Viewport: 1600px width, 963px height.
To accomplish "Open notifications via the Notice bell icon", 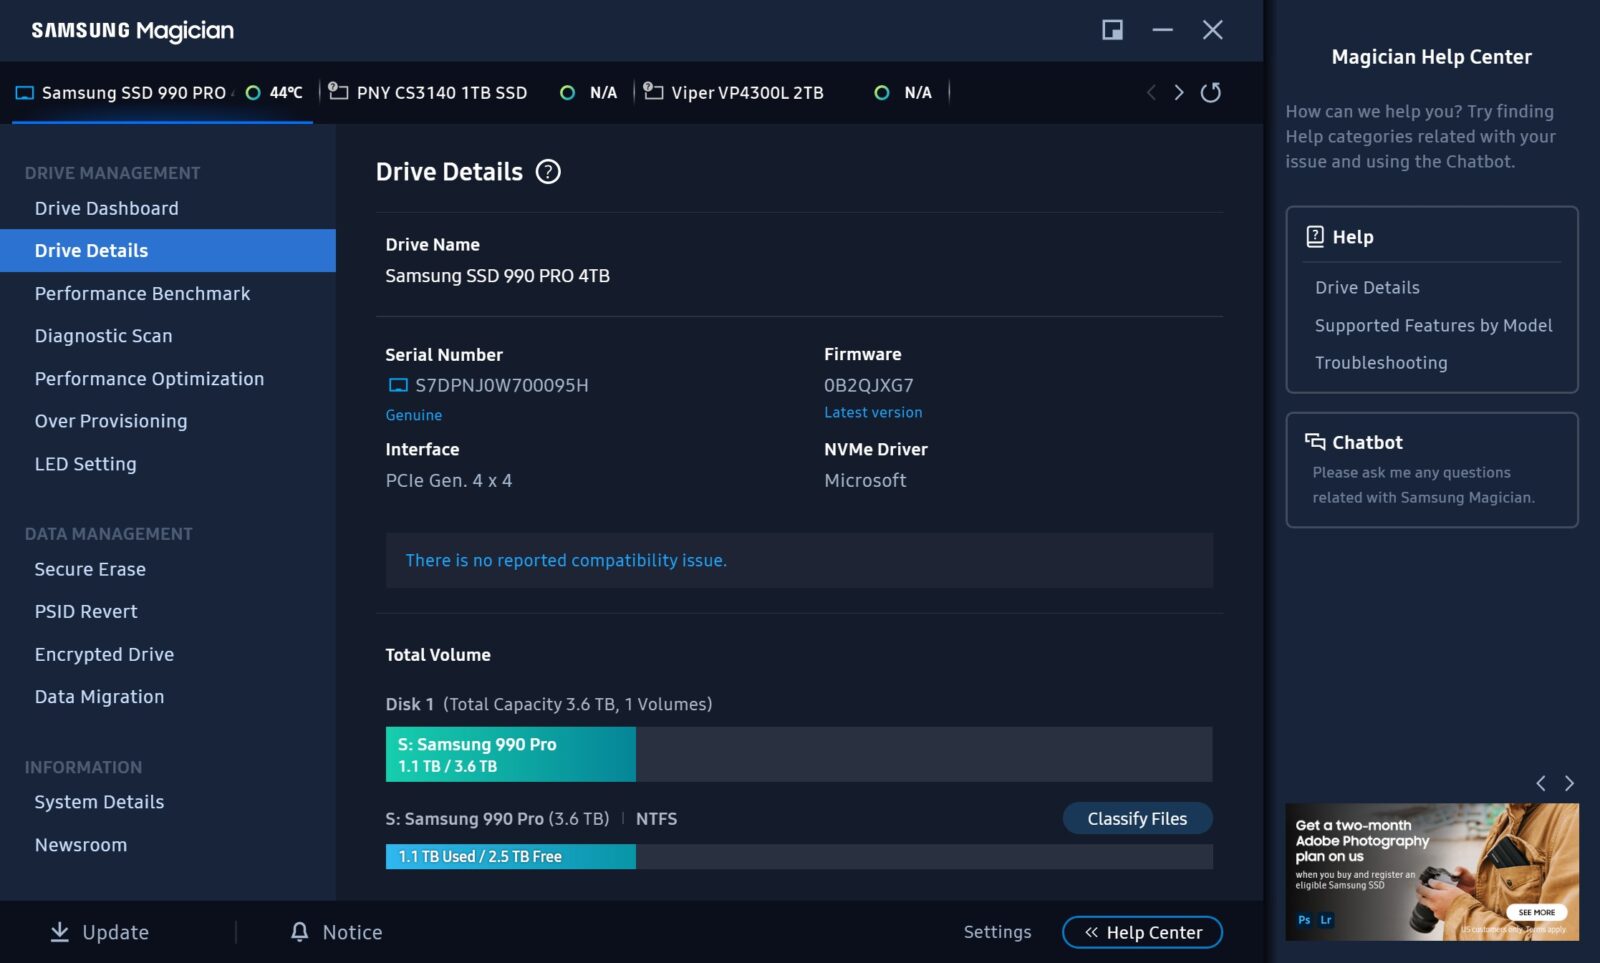I will pos(299,932).
